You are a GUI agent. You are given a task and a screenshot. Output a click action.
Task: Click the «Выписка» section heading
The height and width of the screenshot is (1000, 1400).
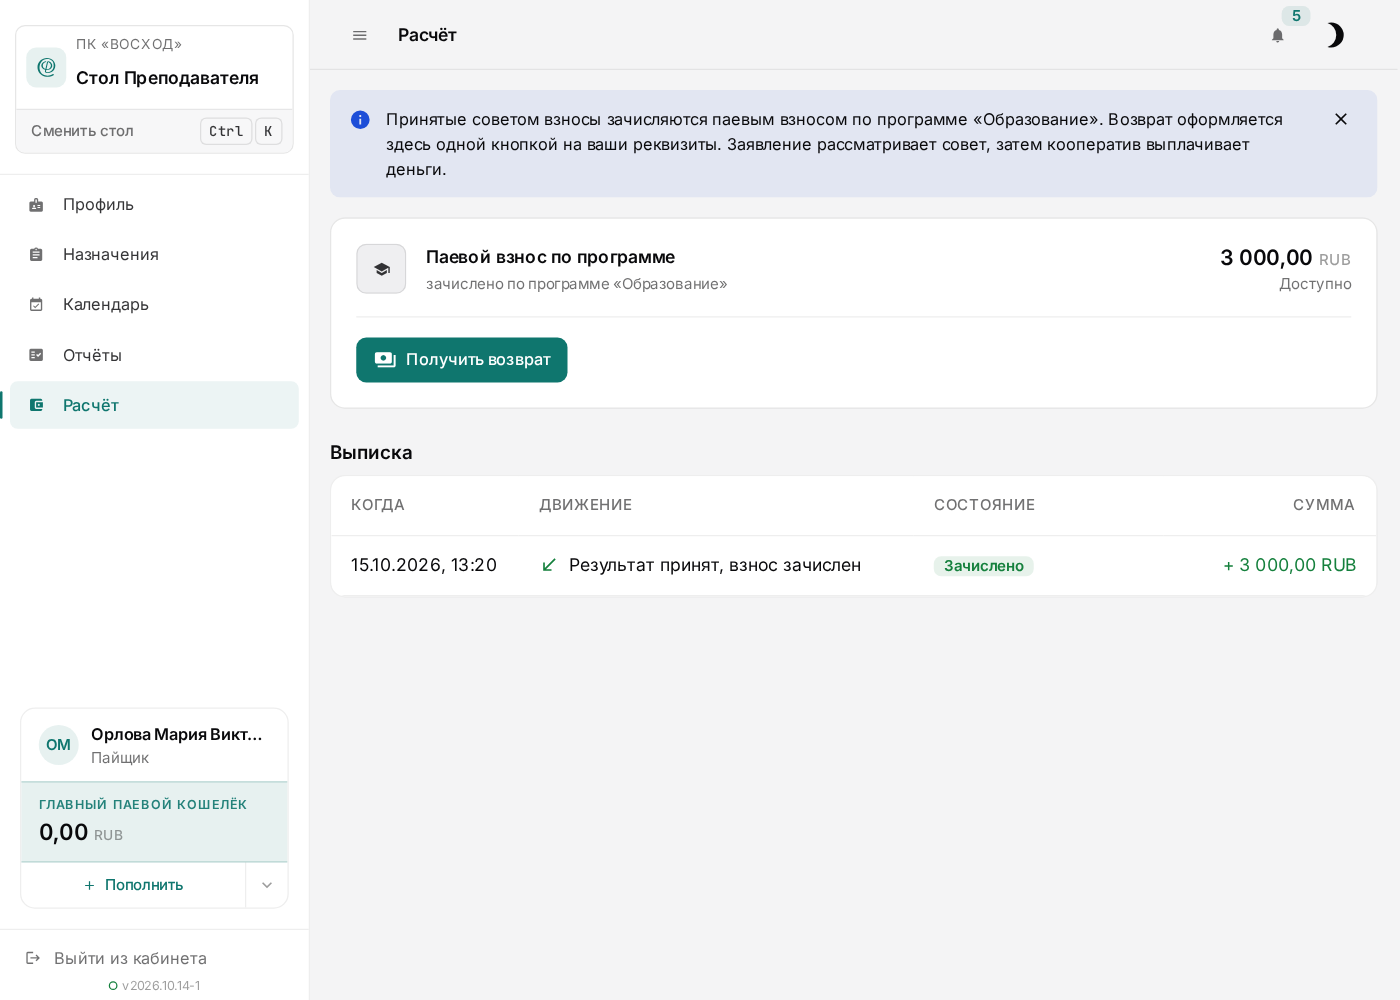pos(371,453)
